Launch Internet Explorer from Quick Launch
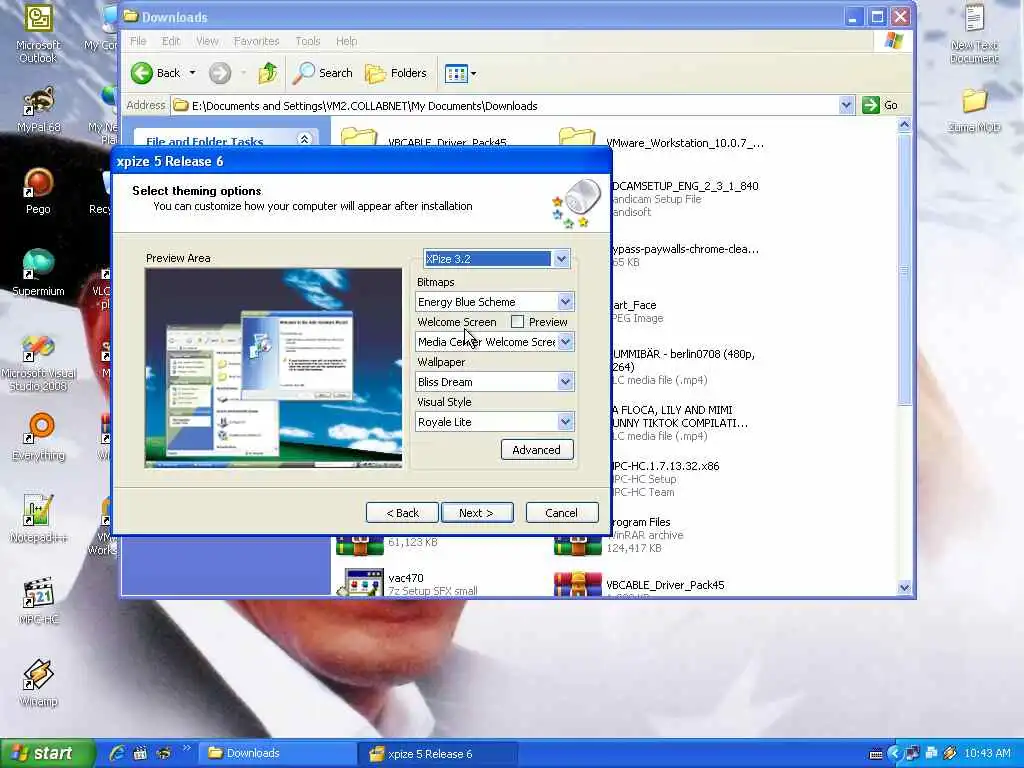 [x=118, y=753]
